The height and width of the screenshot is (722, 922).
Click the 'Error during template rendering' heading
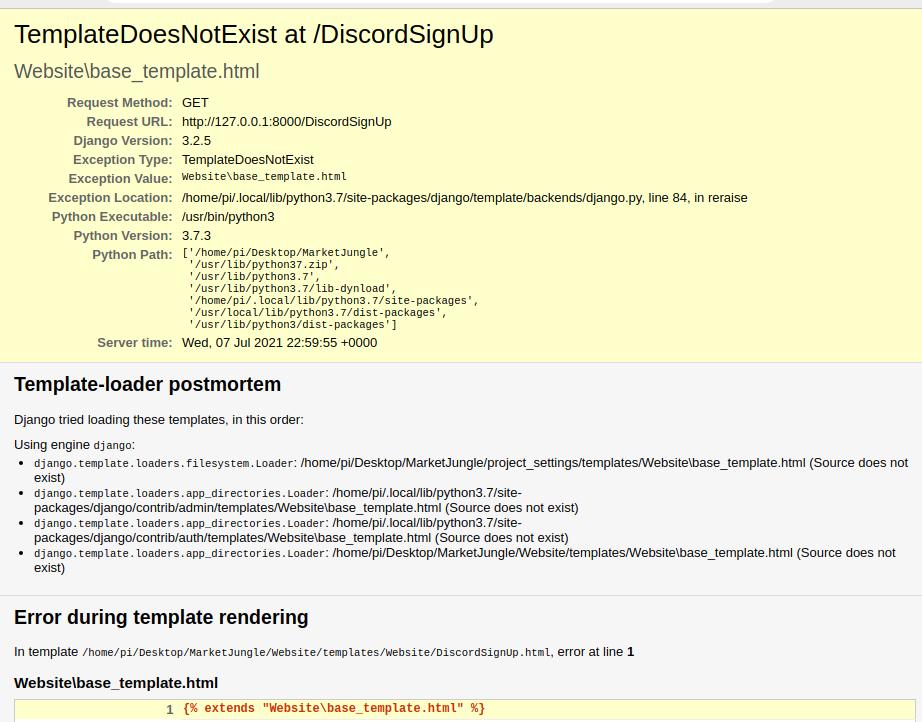point(161,617)
